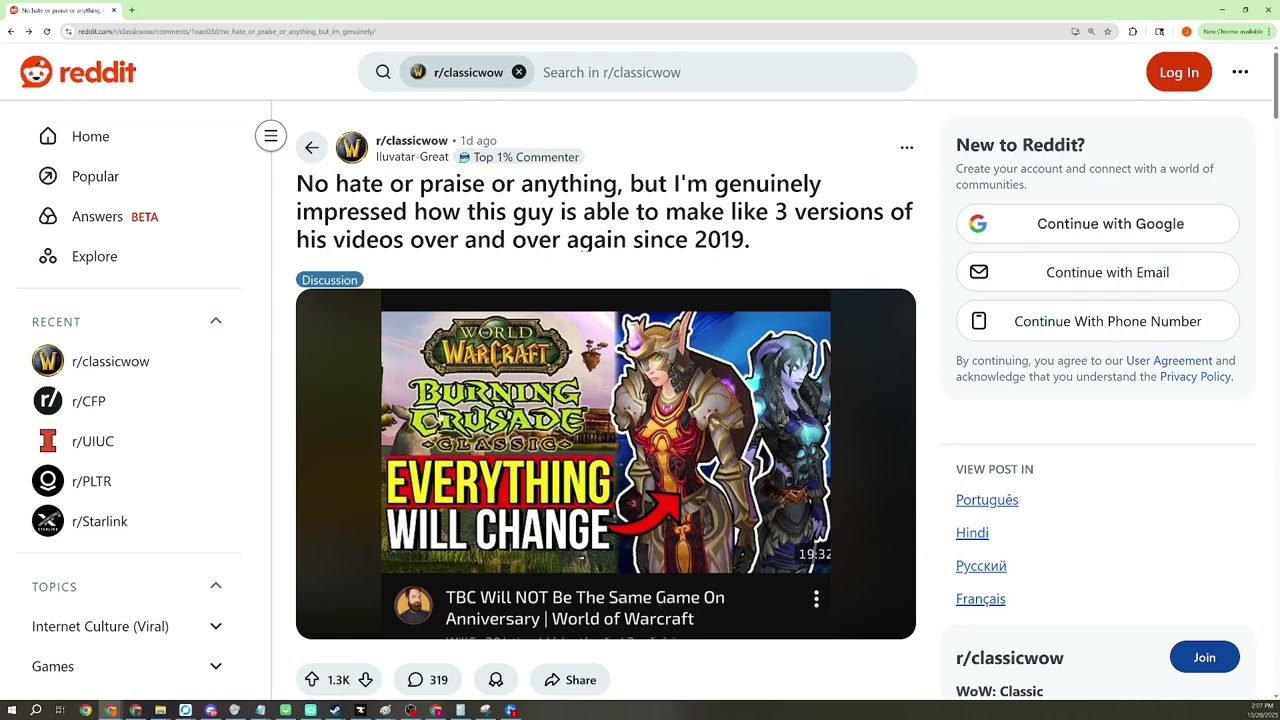View post in Português
Image resolution: width=1280 pixels, height=720 pixels.
click(x=987, y=500)
